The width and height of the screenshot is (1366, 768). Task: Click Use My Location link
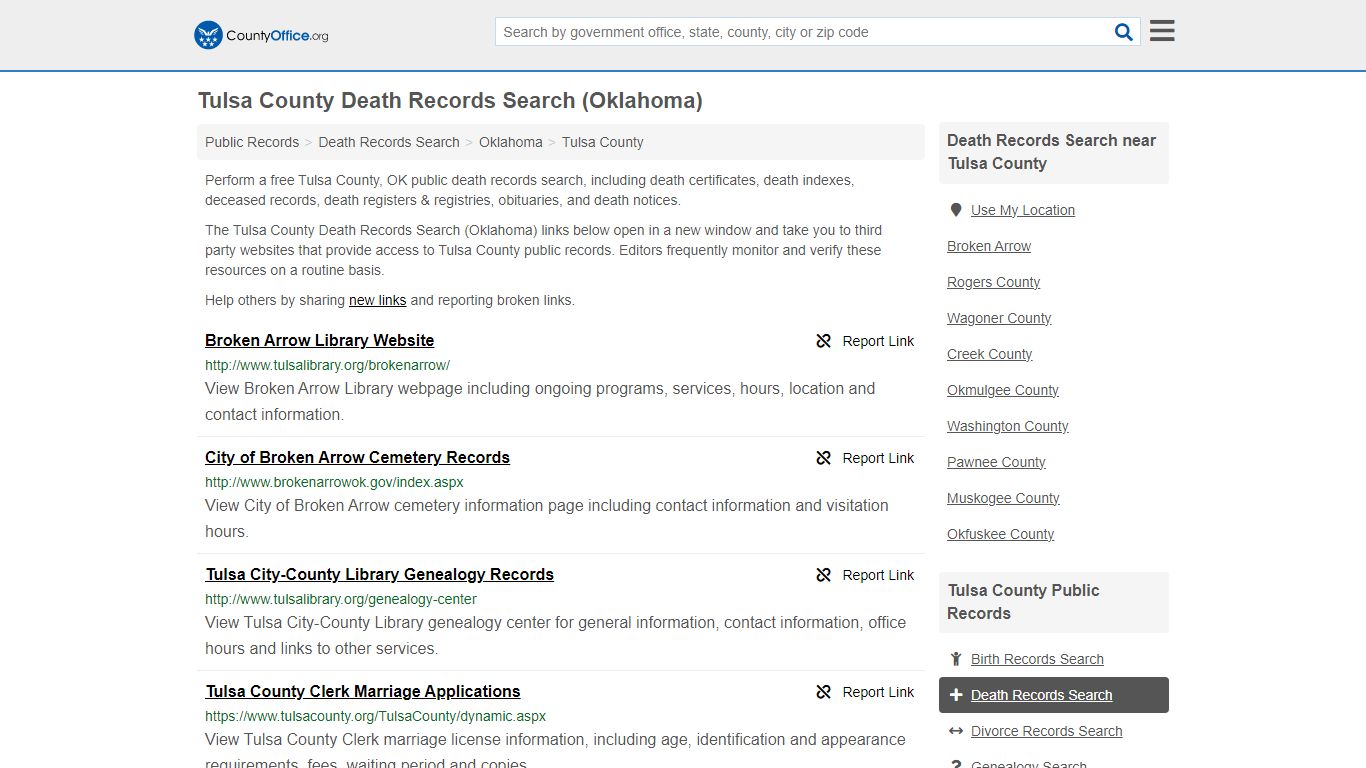pos(1023,210)
